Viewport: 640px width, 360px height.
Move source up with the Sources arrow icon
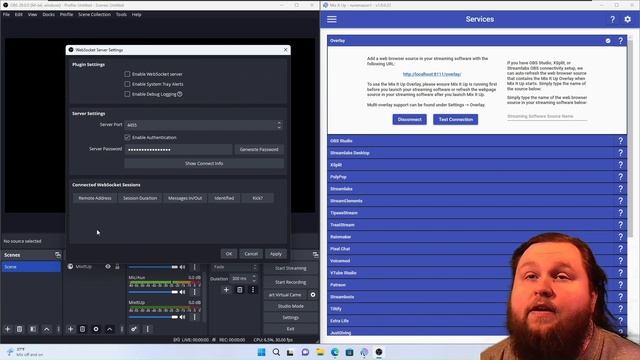coord(109,329)
